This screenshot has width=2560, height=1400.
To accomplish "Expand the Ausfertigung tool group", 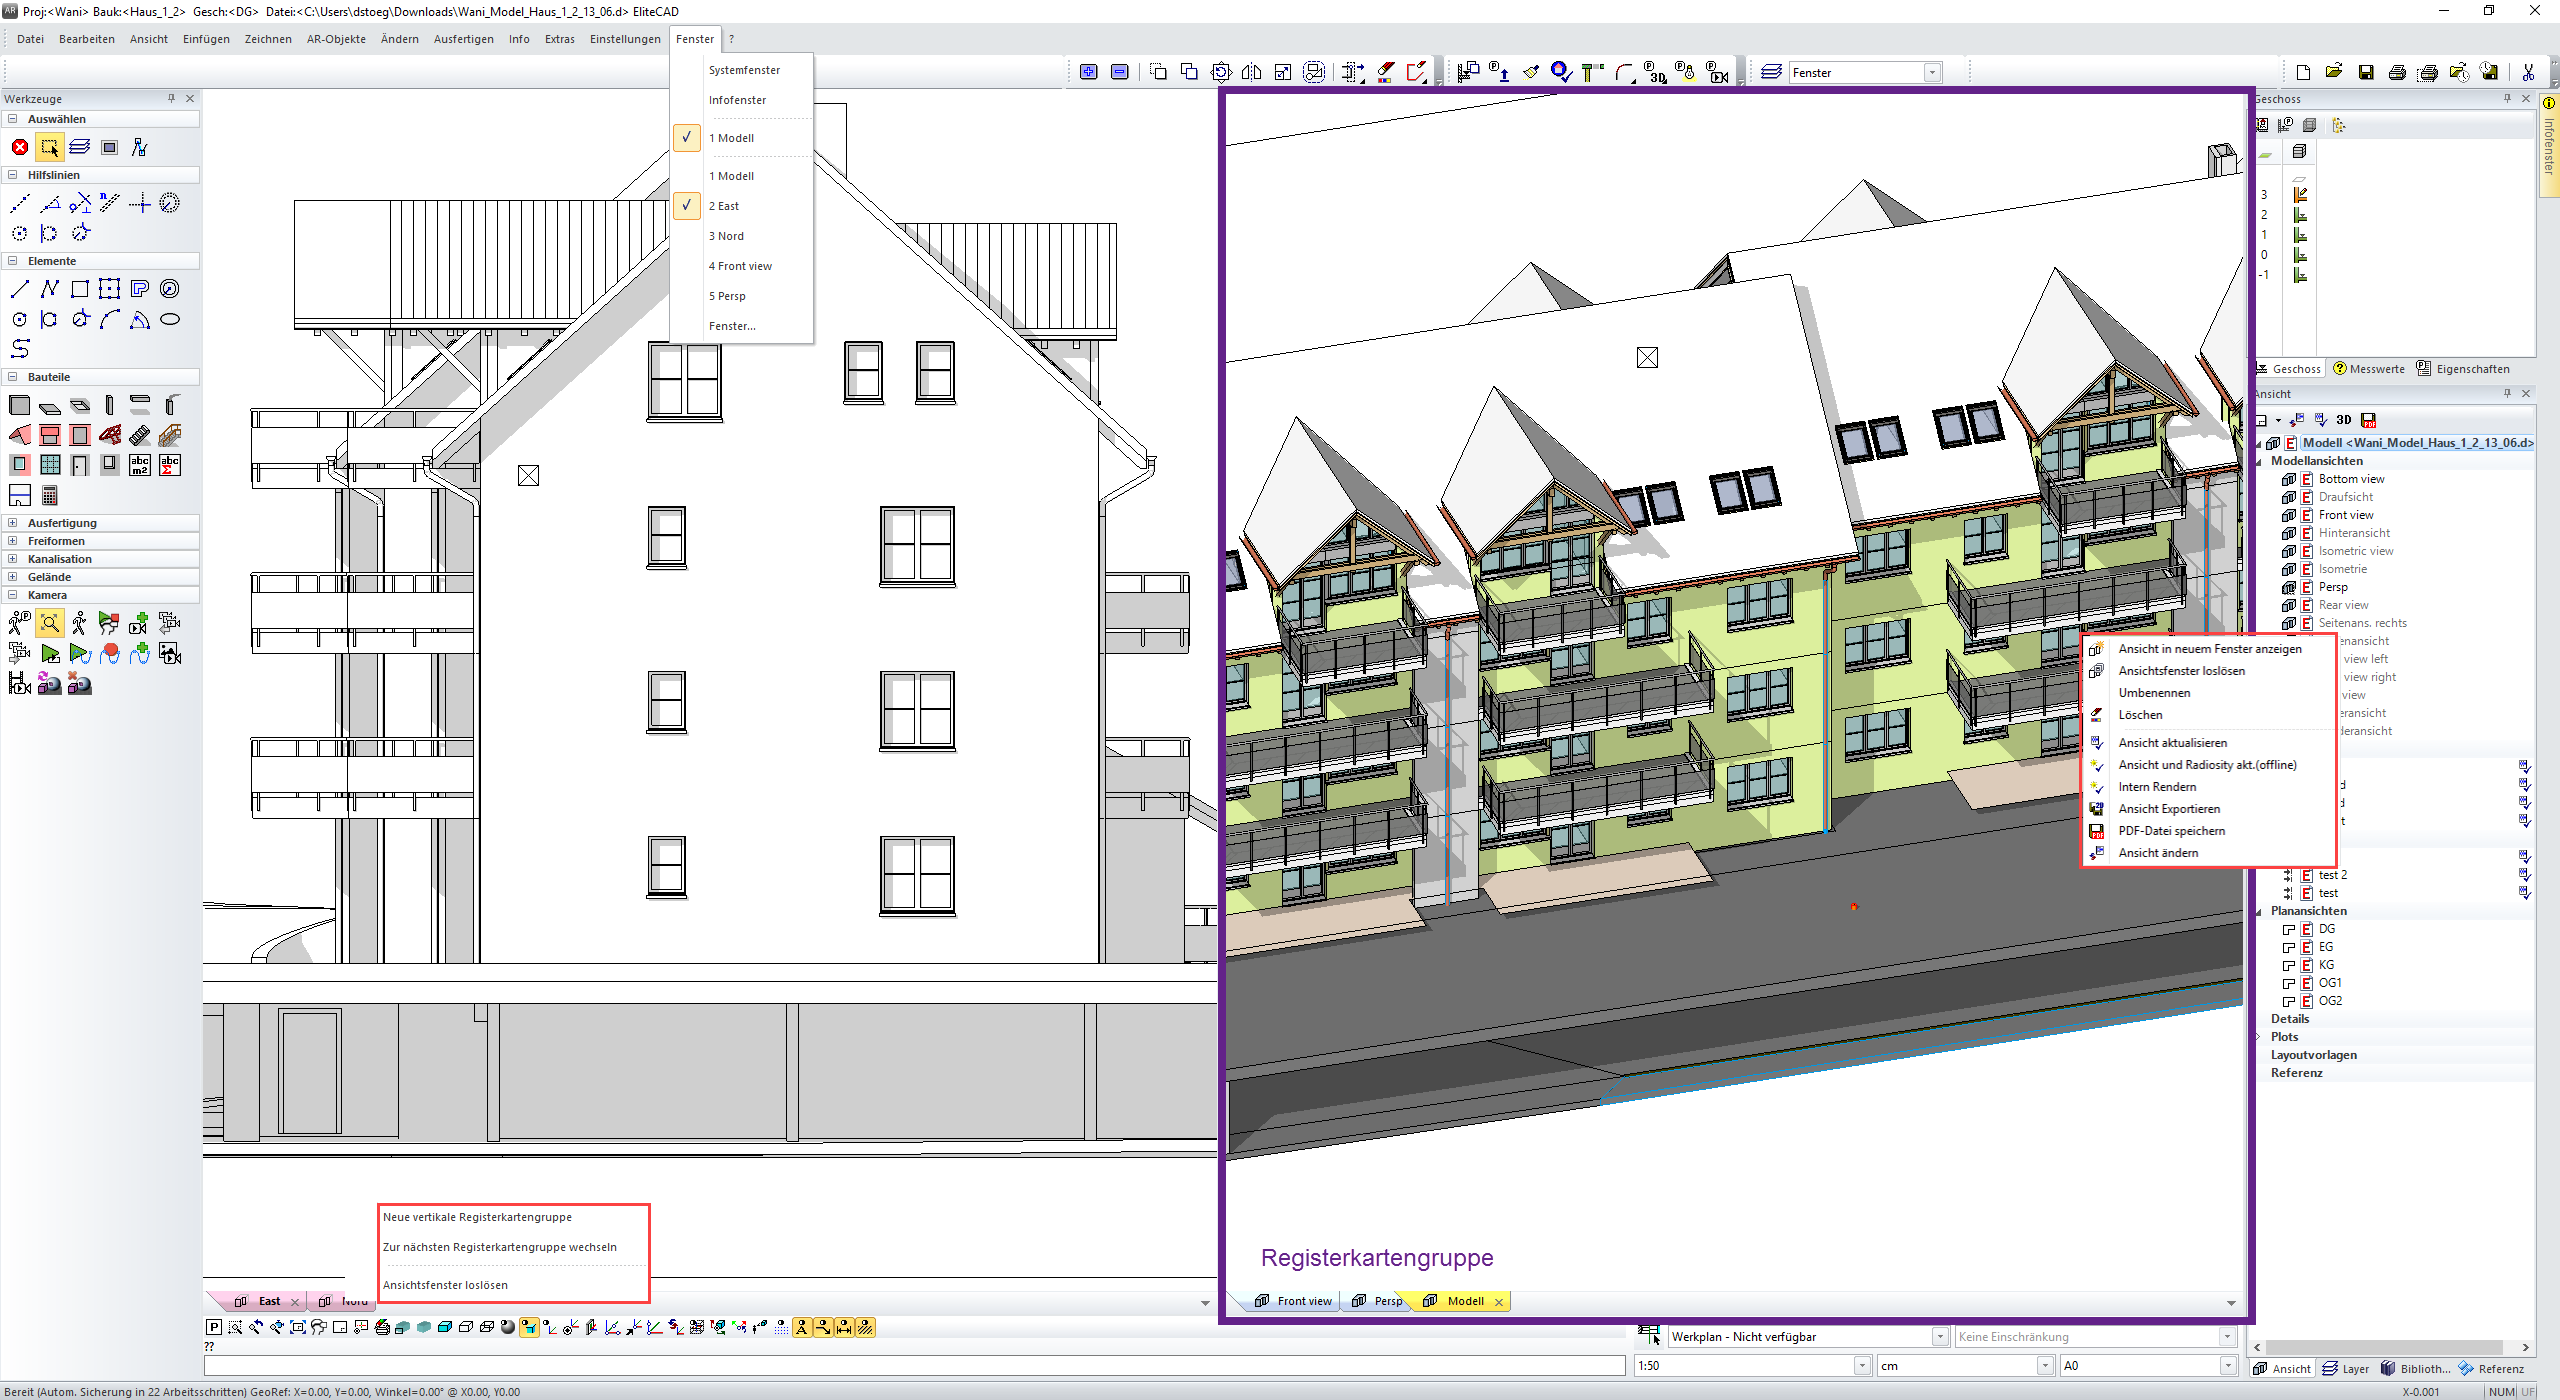I will coord(12,523).
